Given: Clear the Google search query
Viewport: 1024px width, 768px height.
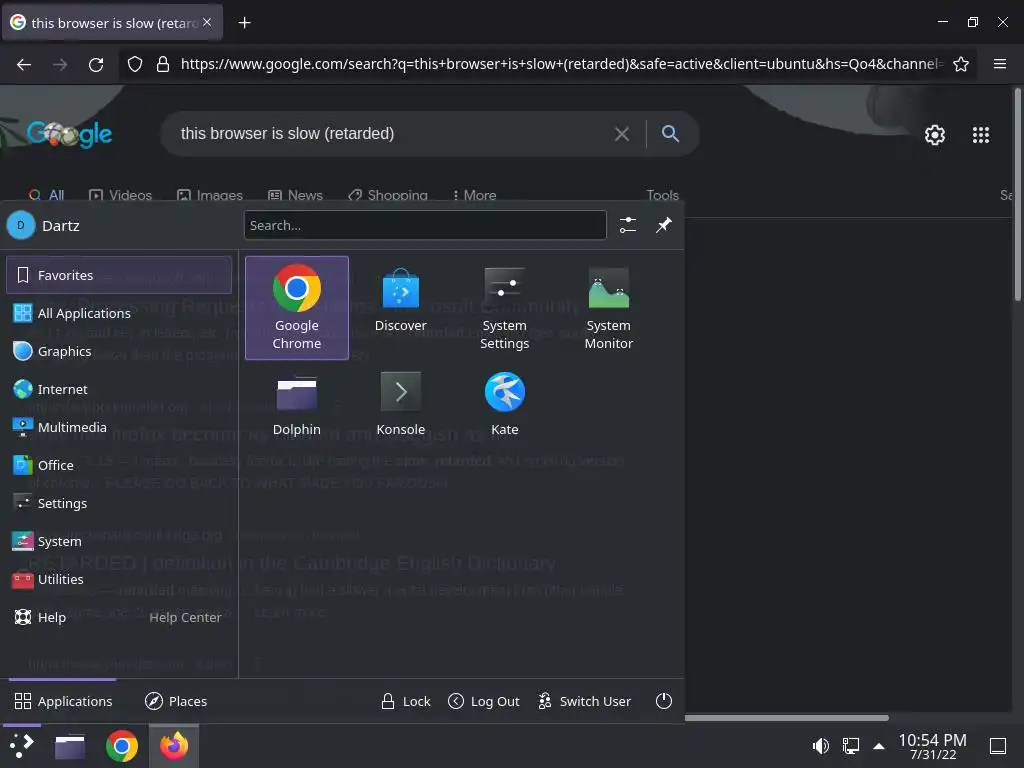Looking at the screenshot, I should coord(622,134).
